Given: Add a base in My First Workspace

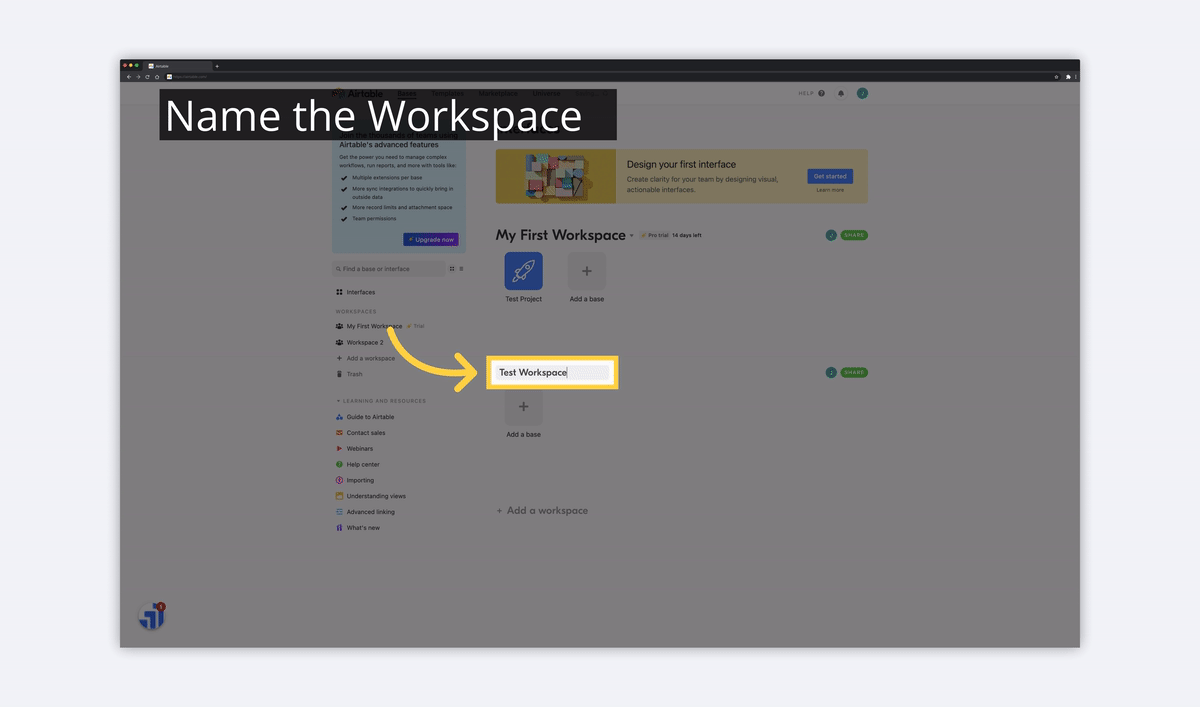Looking at the screenshot, I should [586, 271].
